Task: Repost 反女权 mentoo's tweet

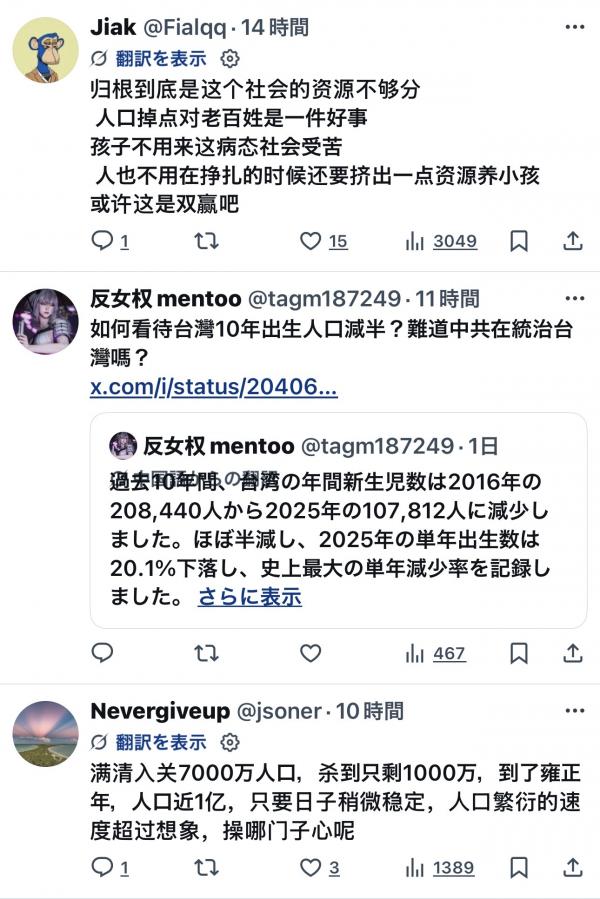Action: point(207,653)
